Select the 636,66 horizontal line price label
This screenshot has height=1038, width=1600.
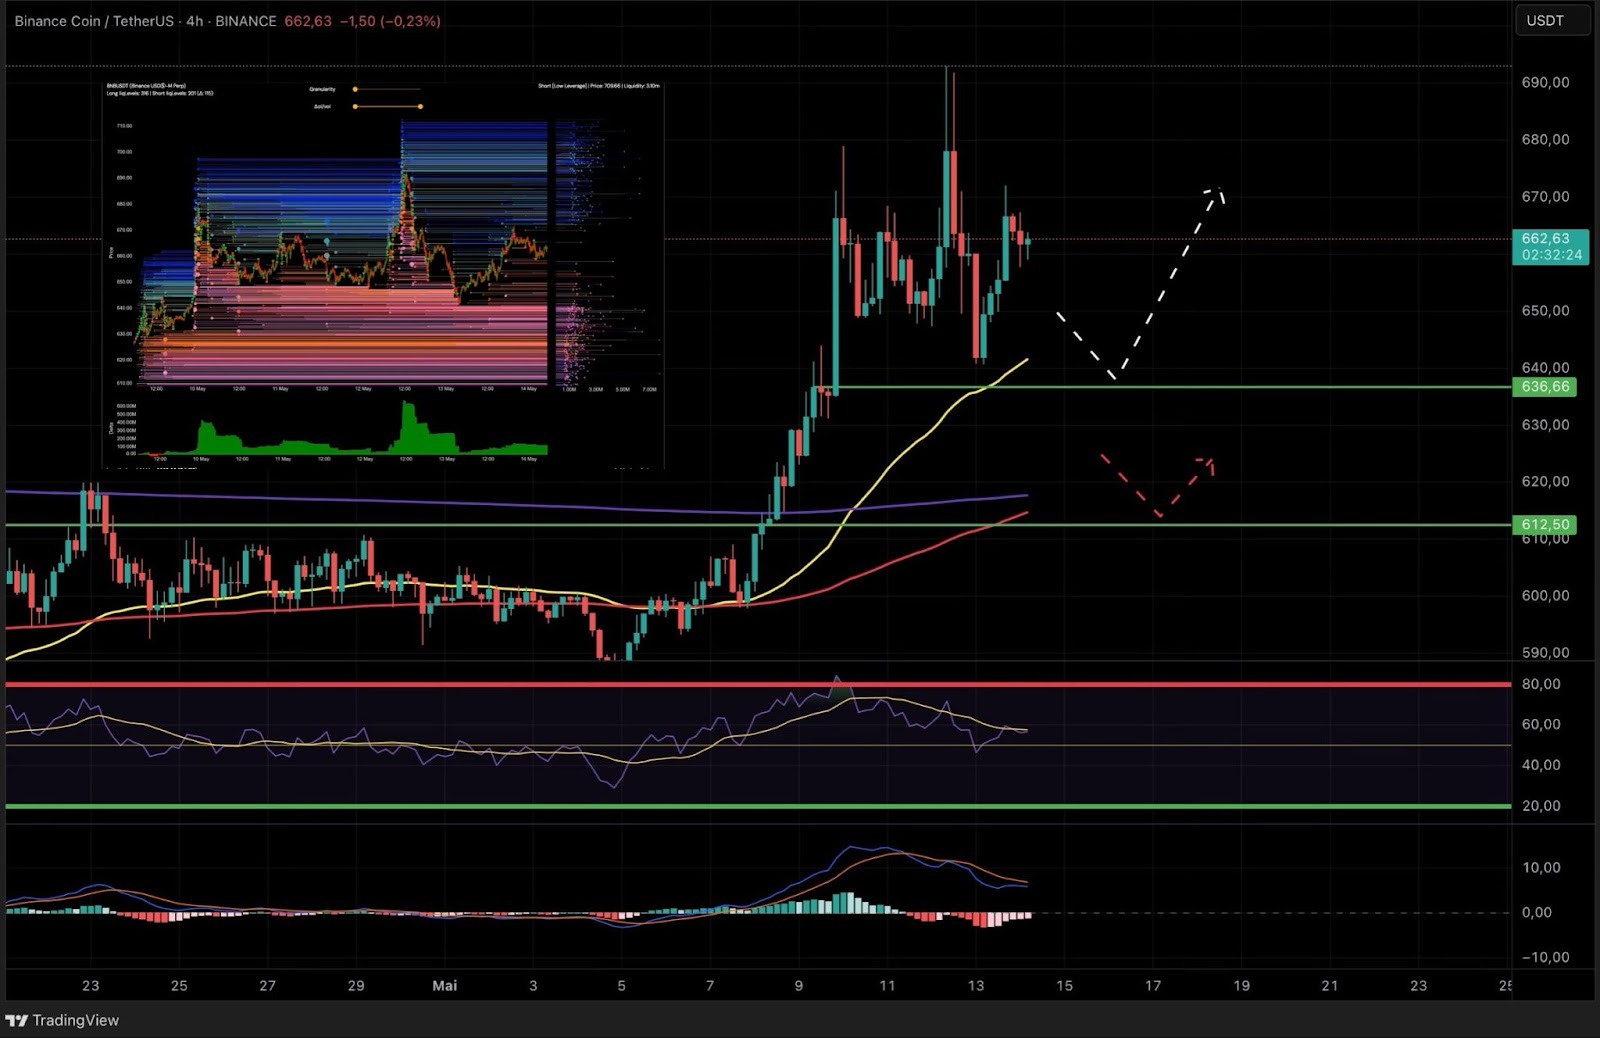tap(1545, 387)
